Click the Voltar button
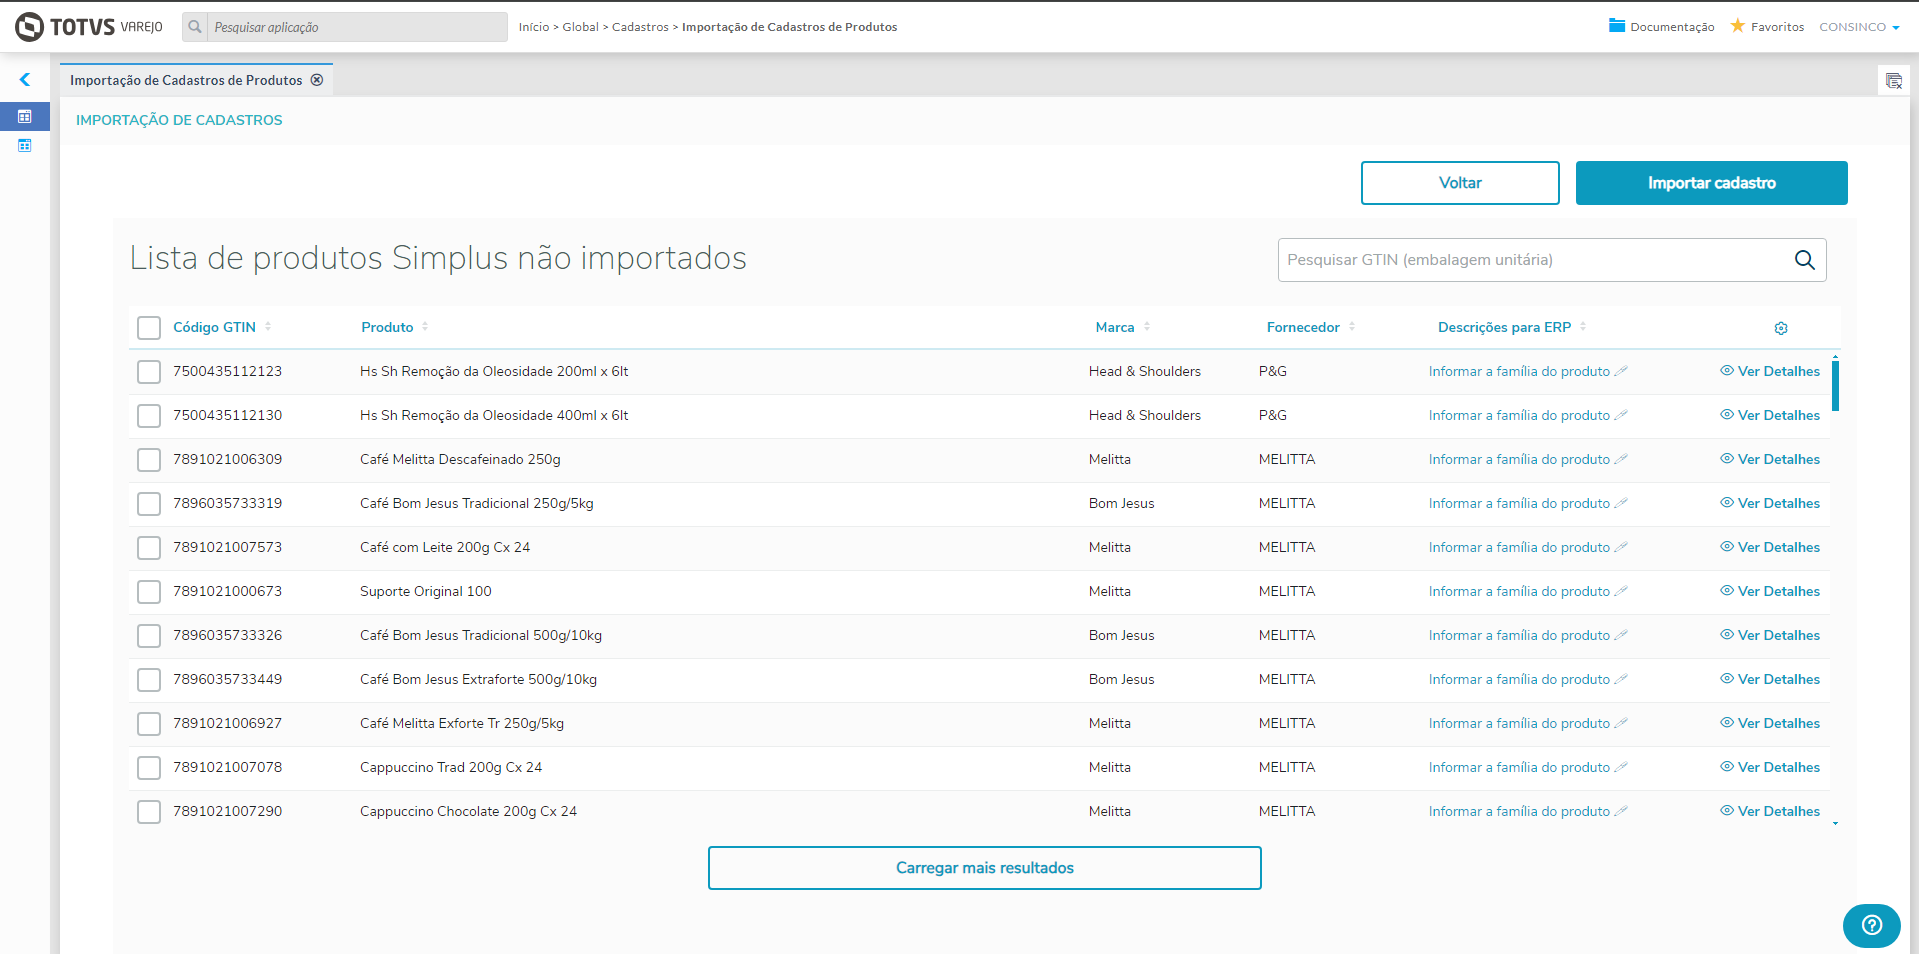Screen dimensions: 1919x954 (x=1460, y=183)
